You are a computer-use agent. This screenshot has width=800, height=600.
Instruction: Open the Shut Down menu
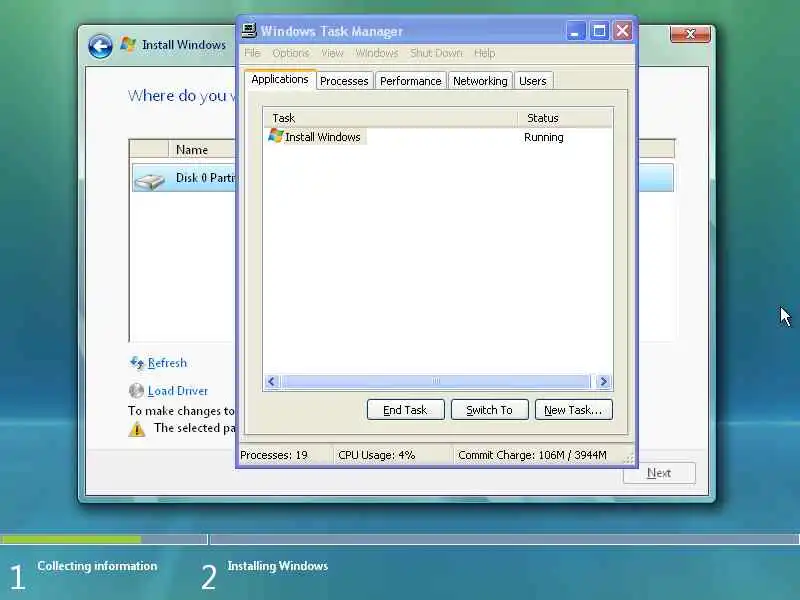(x=436, y=53)
